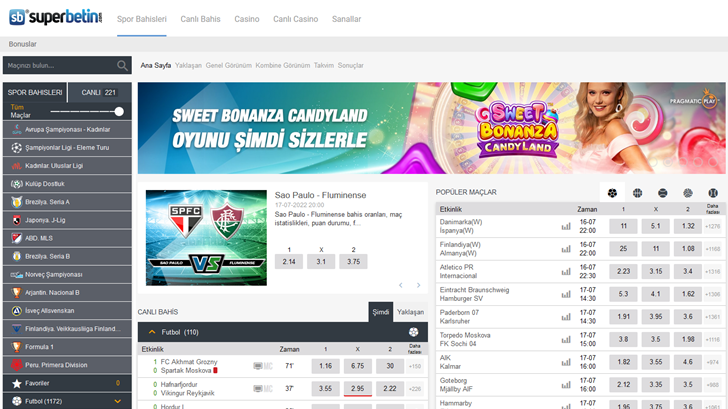Switch to SPOR BAHİSLERİ sidebar tab
Screen dimensions: 728x409
click(35, 92)
